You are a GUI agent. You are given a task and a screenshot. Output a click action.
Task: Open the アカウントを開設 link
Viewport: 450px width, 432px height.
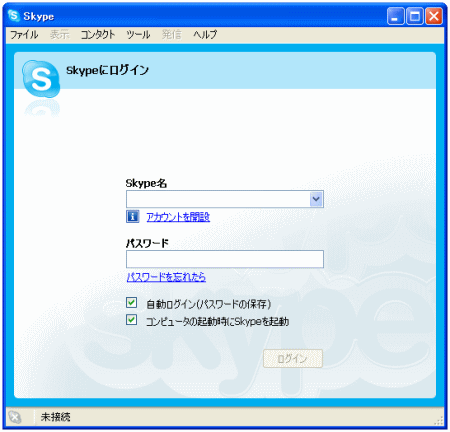(x=178, y=217)
